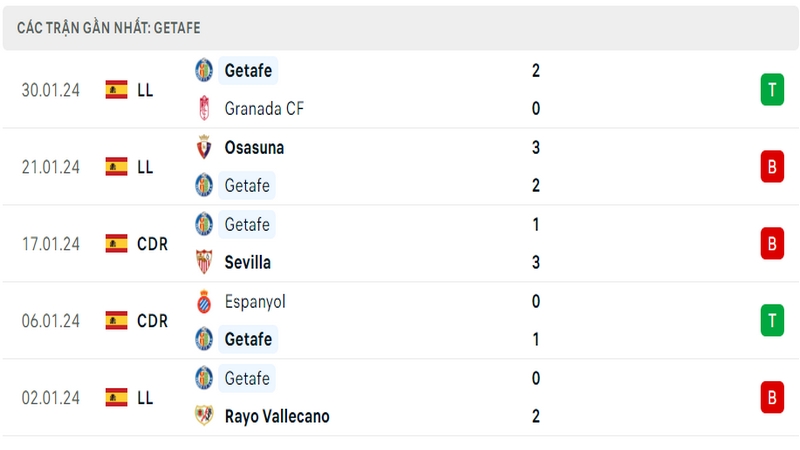This screenshot has width=800, height=450.
Task: Click the Rayo Vallecano club crest
Action: [x=204, y=416]
